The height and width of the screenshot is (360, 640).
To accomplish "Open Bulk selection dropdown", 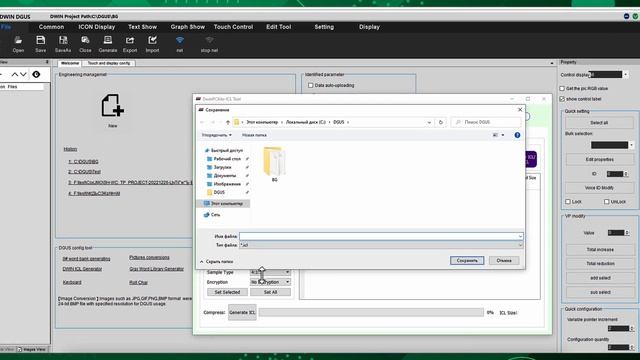I will click(x=631, y=145).
